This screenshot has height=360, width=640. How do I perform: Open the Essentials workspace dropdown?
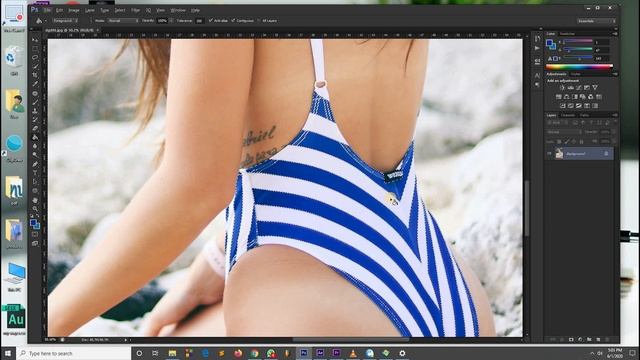point(596,21)
